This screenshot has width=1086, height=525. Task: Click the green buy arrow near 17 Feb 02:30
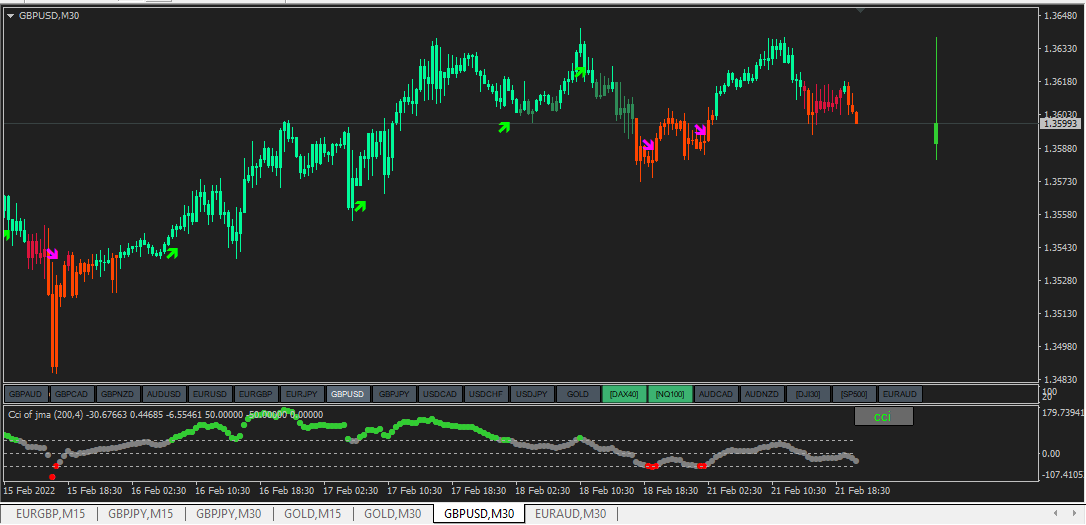pyautogui.click(x=359, y=206)
